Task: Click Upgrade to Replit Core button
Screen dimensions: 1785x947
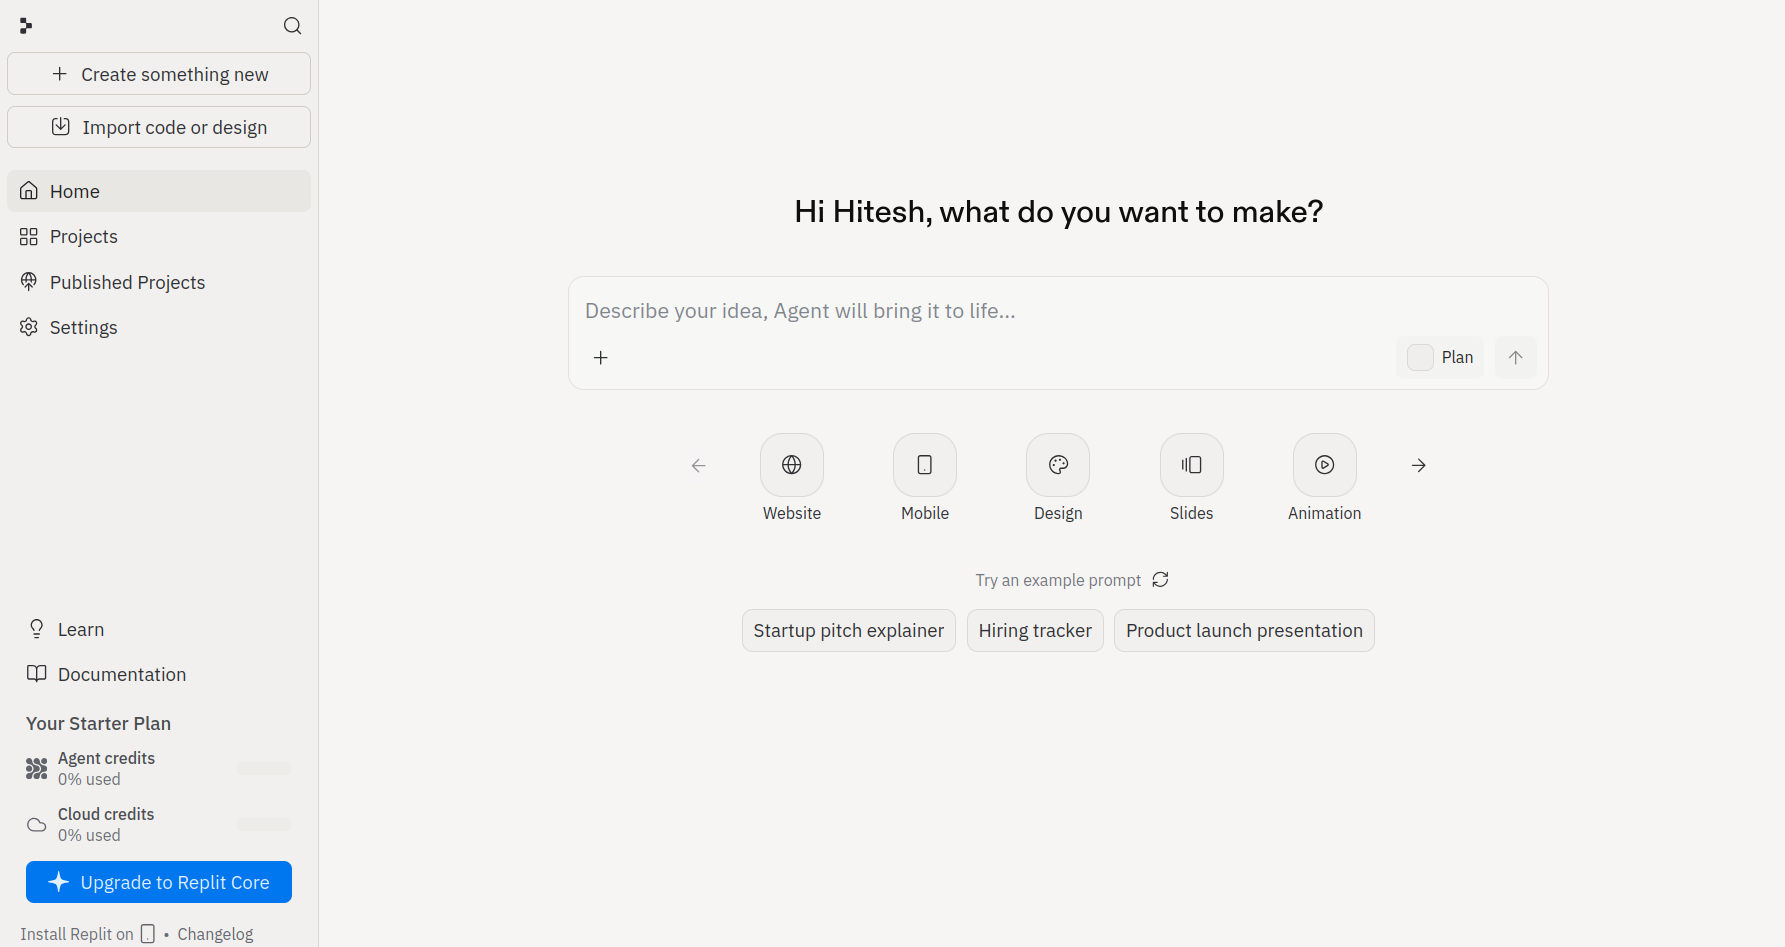Action: tap(159, 882)
